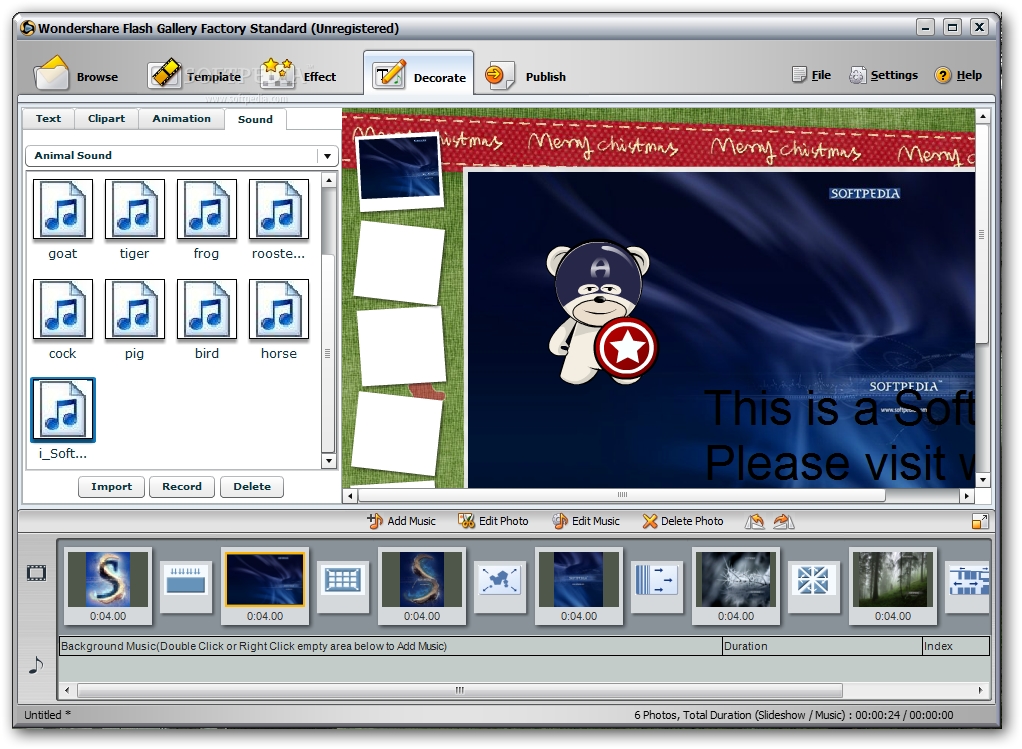
Task: Click the Index column header
Action: 956,646
